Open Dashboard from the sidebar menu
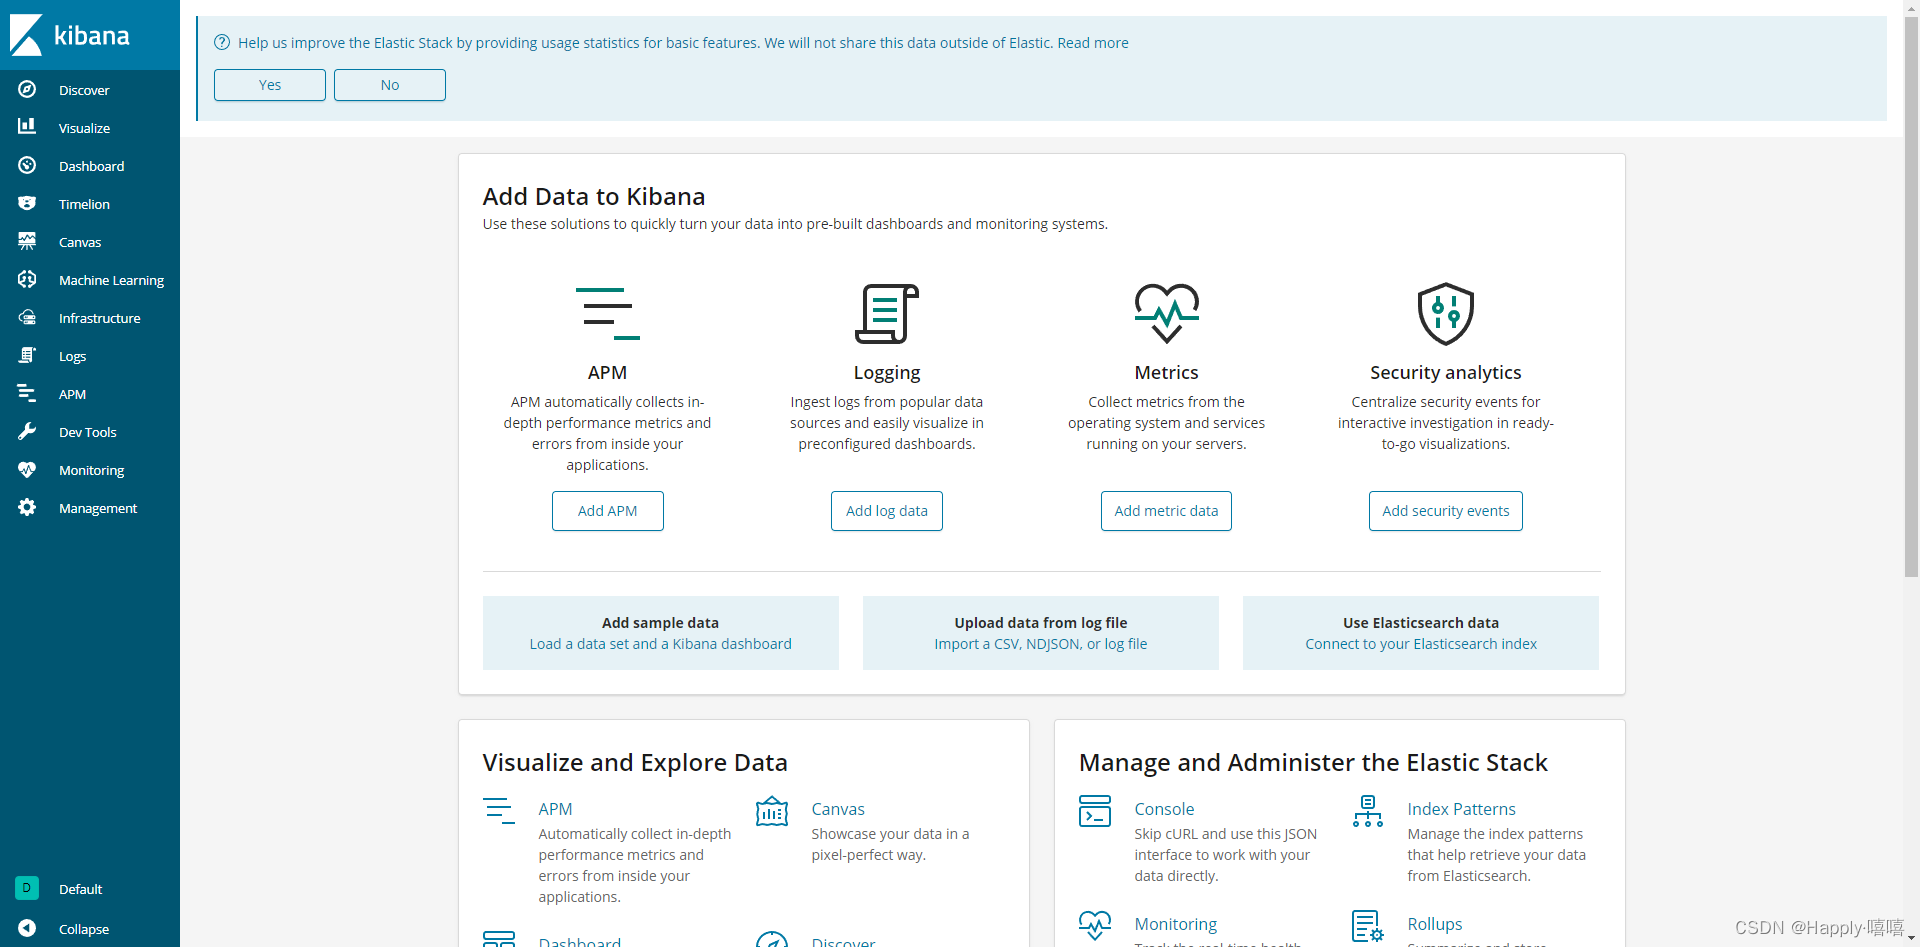 pyautogui.click(x=92, y=166)
